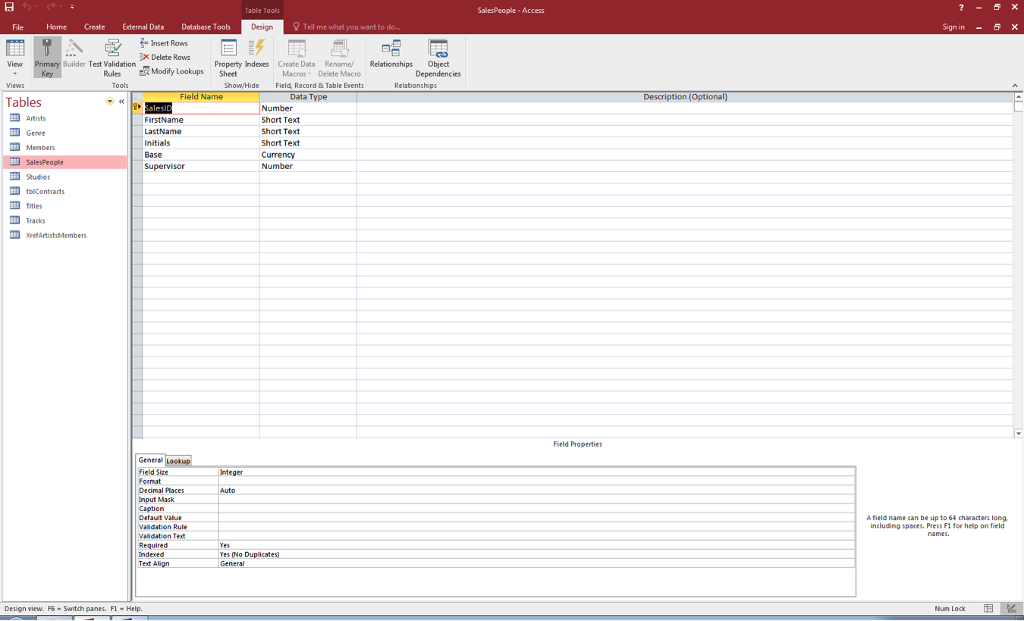Open the Indexes window
This screenshot has width=1024, height=621.
257,57
